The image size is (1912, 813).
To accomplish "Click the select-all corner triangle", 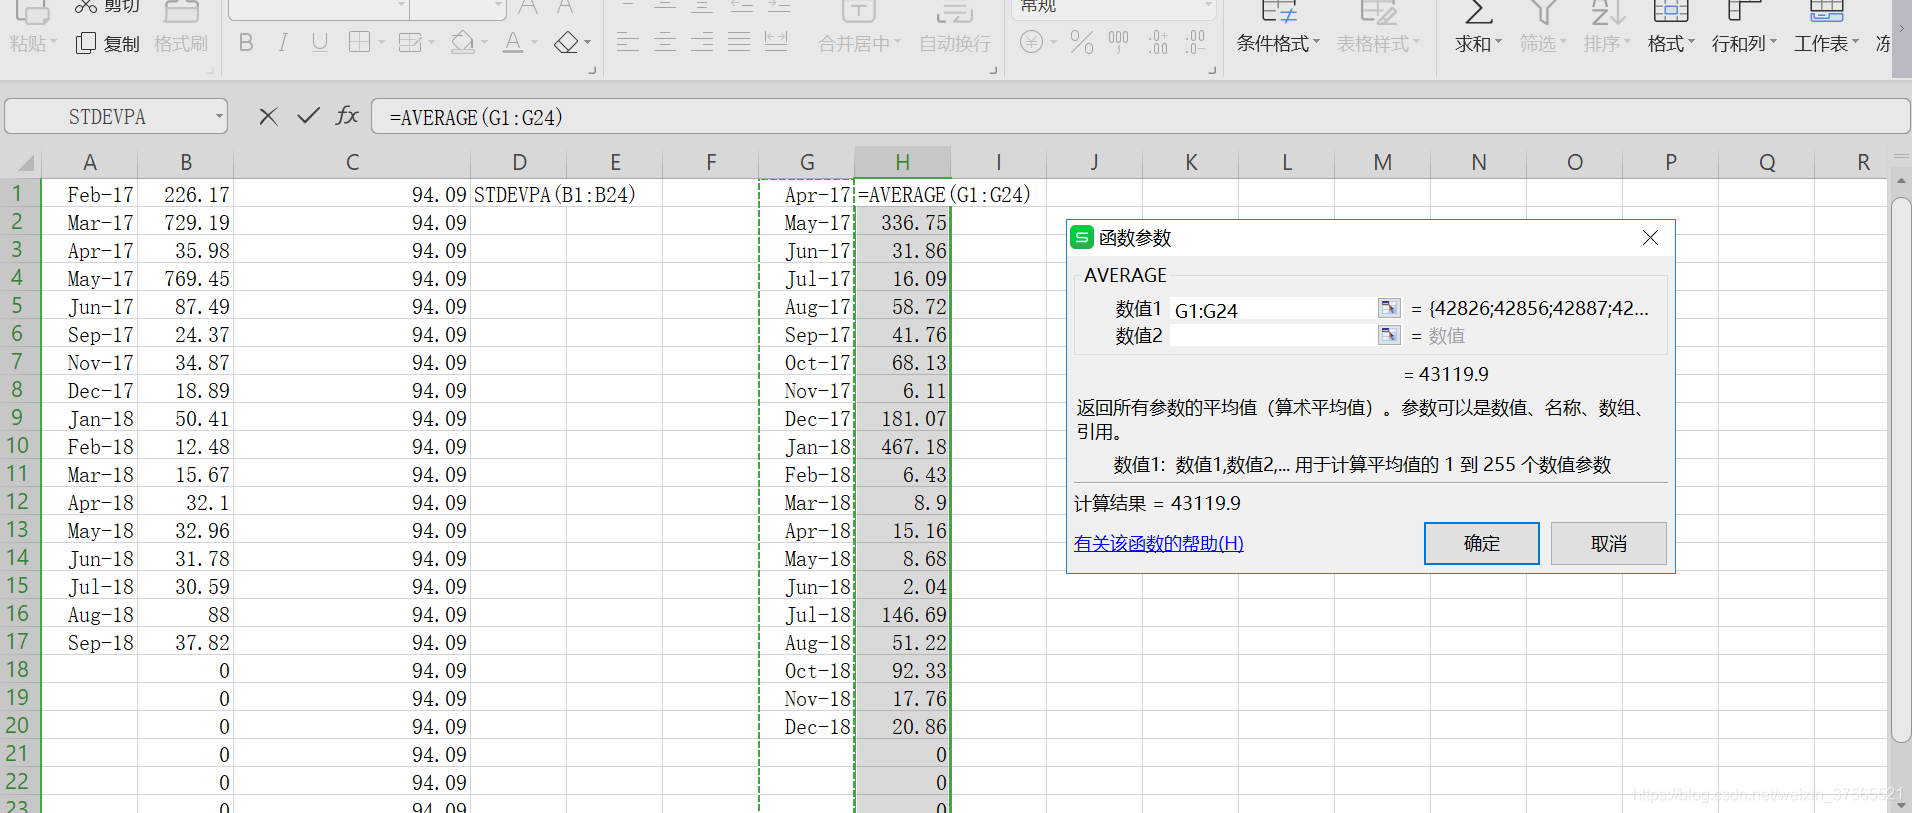I will 24,163.
